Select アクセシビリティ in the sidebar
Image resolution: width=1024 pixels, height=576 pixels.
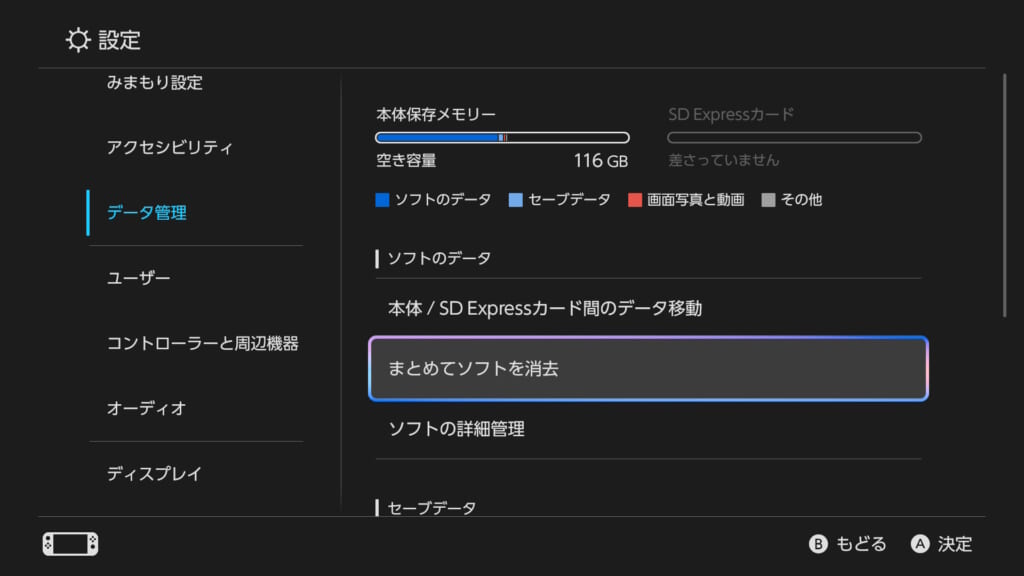point(170,148)
